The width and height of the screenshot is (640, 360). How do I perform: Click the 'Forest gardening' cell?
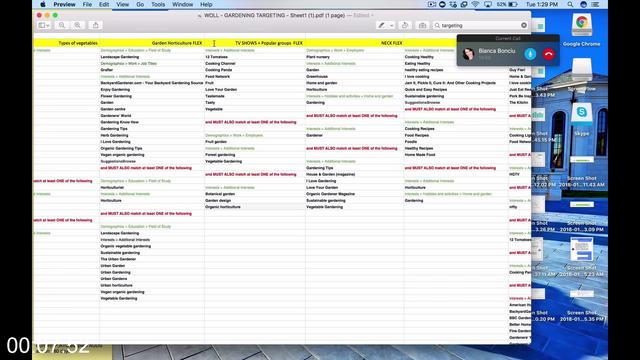[x=220, y=155]
